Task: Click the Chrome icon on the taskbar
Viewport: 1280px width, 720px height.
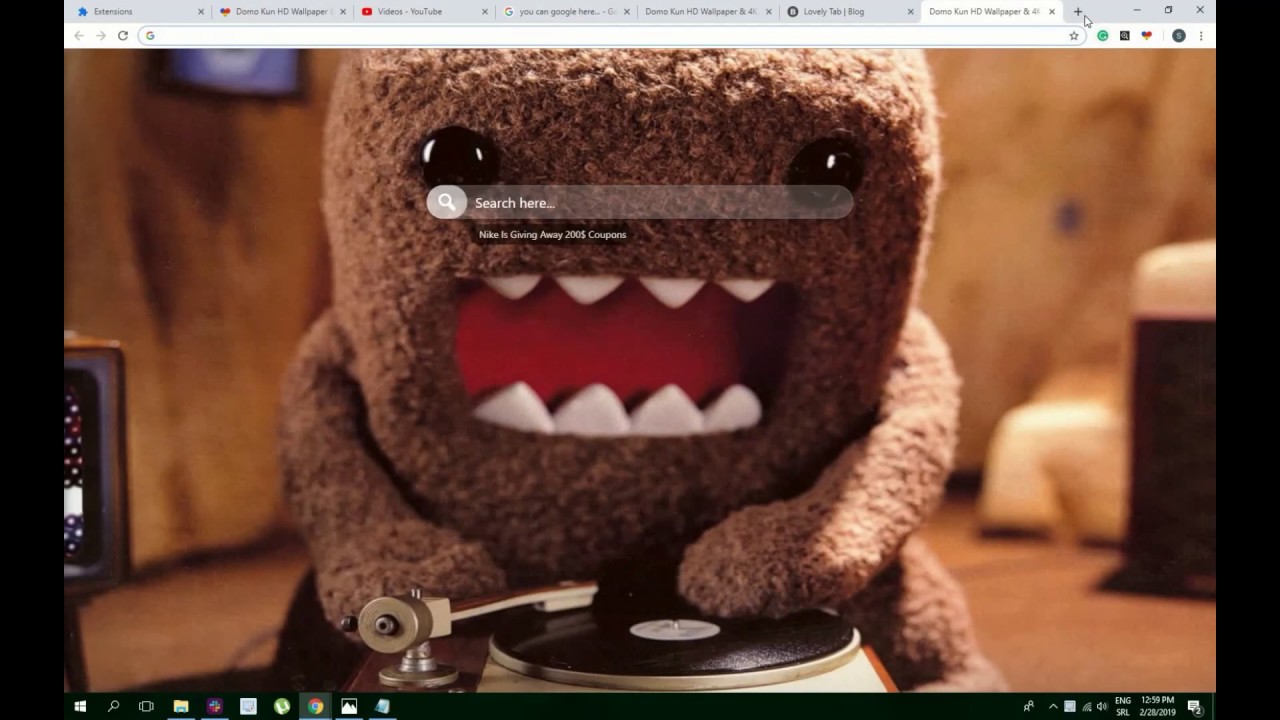Action: (315, 707)
